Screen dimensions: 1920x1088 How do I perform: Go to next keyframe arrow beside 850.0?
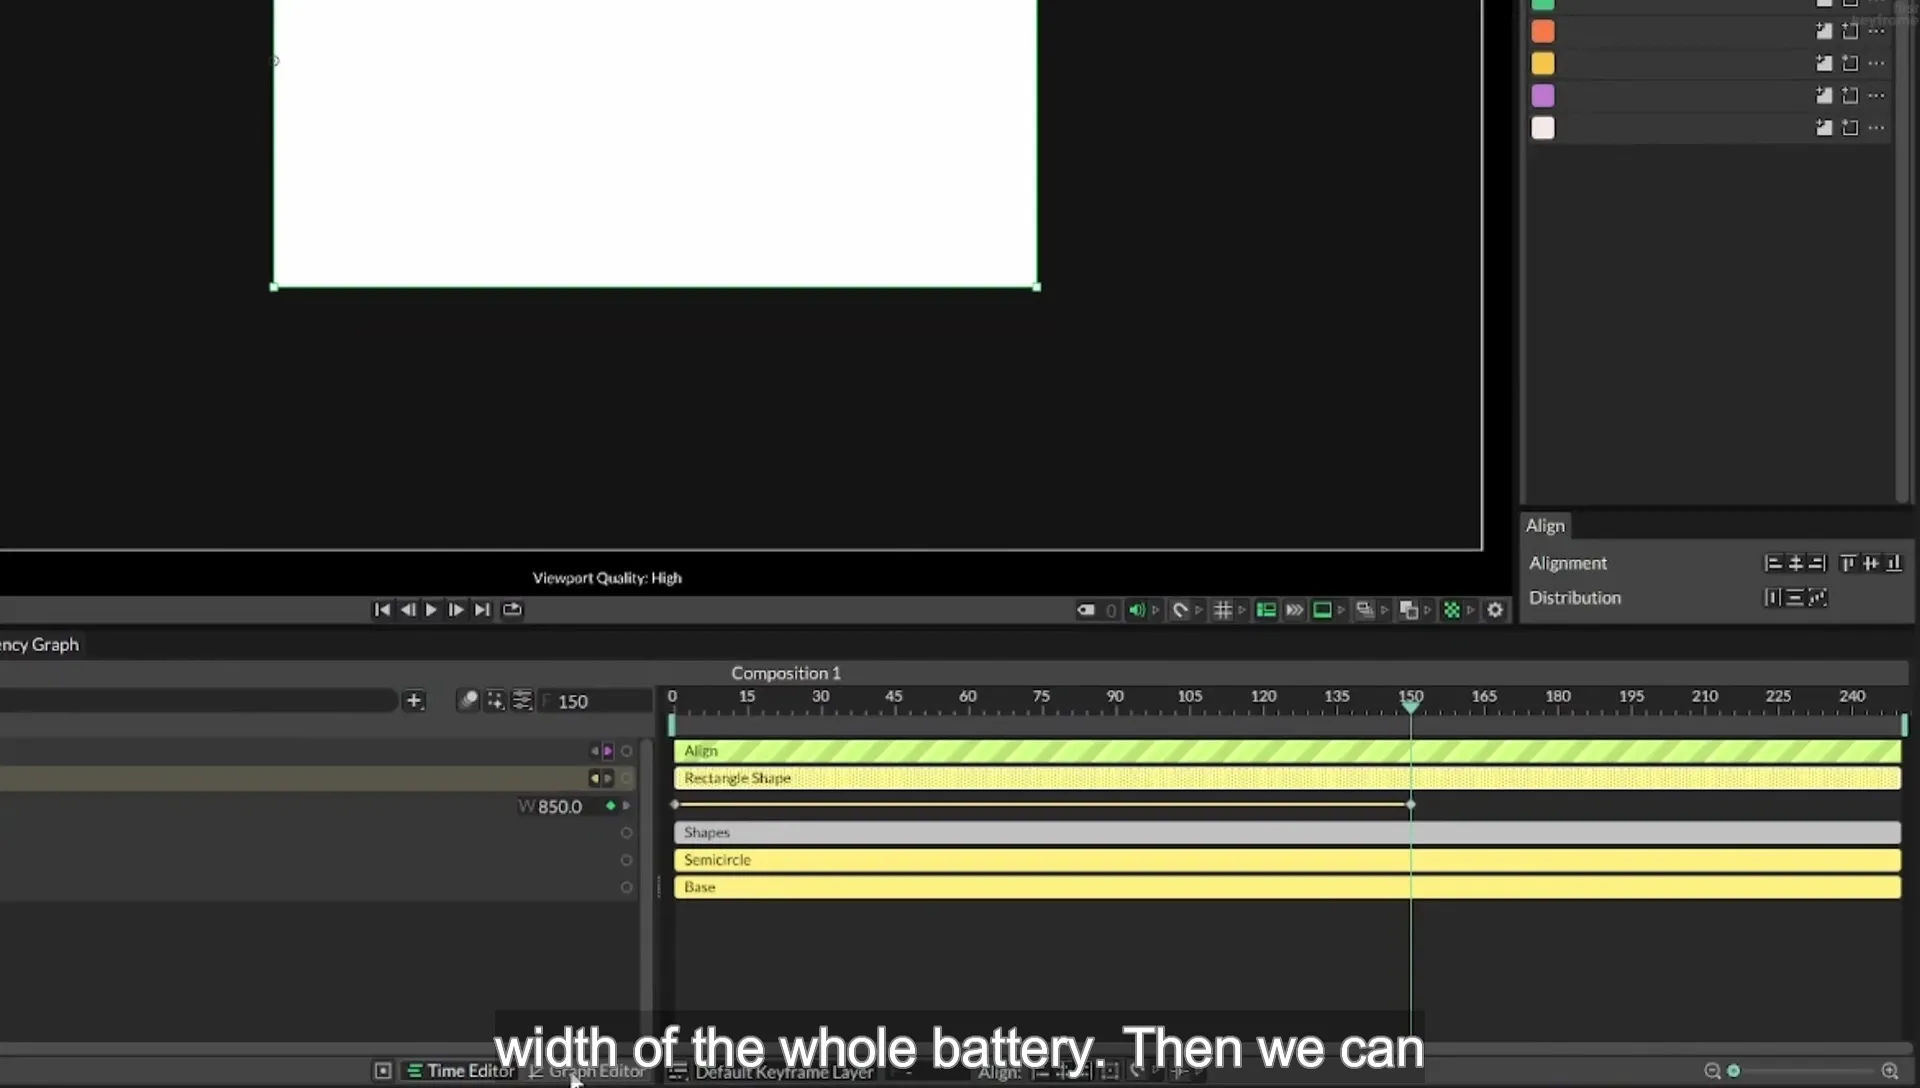click(x=626, y=806)
